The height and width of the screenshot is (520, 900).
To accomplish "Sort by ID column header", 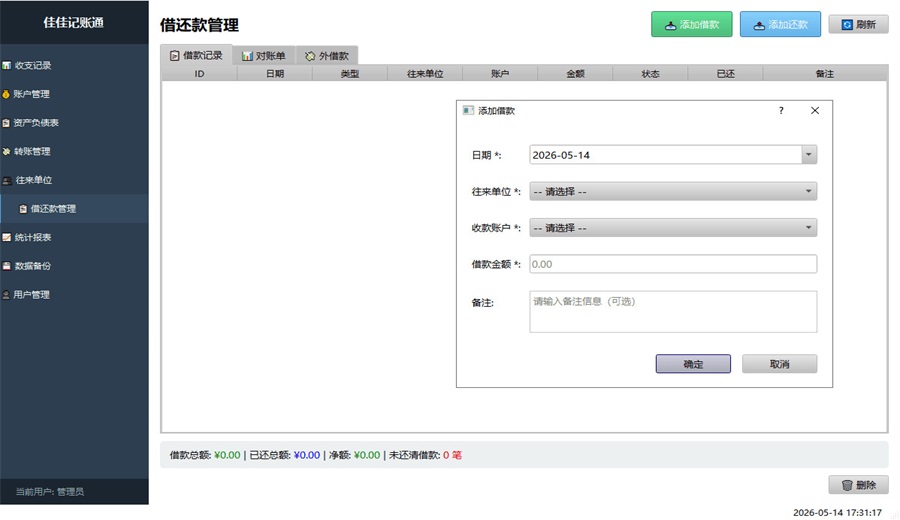I will point(199,73).
